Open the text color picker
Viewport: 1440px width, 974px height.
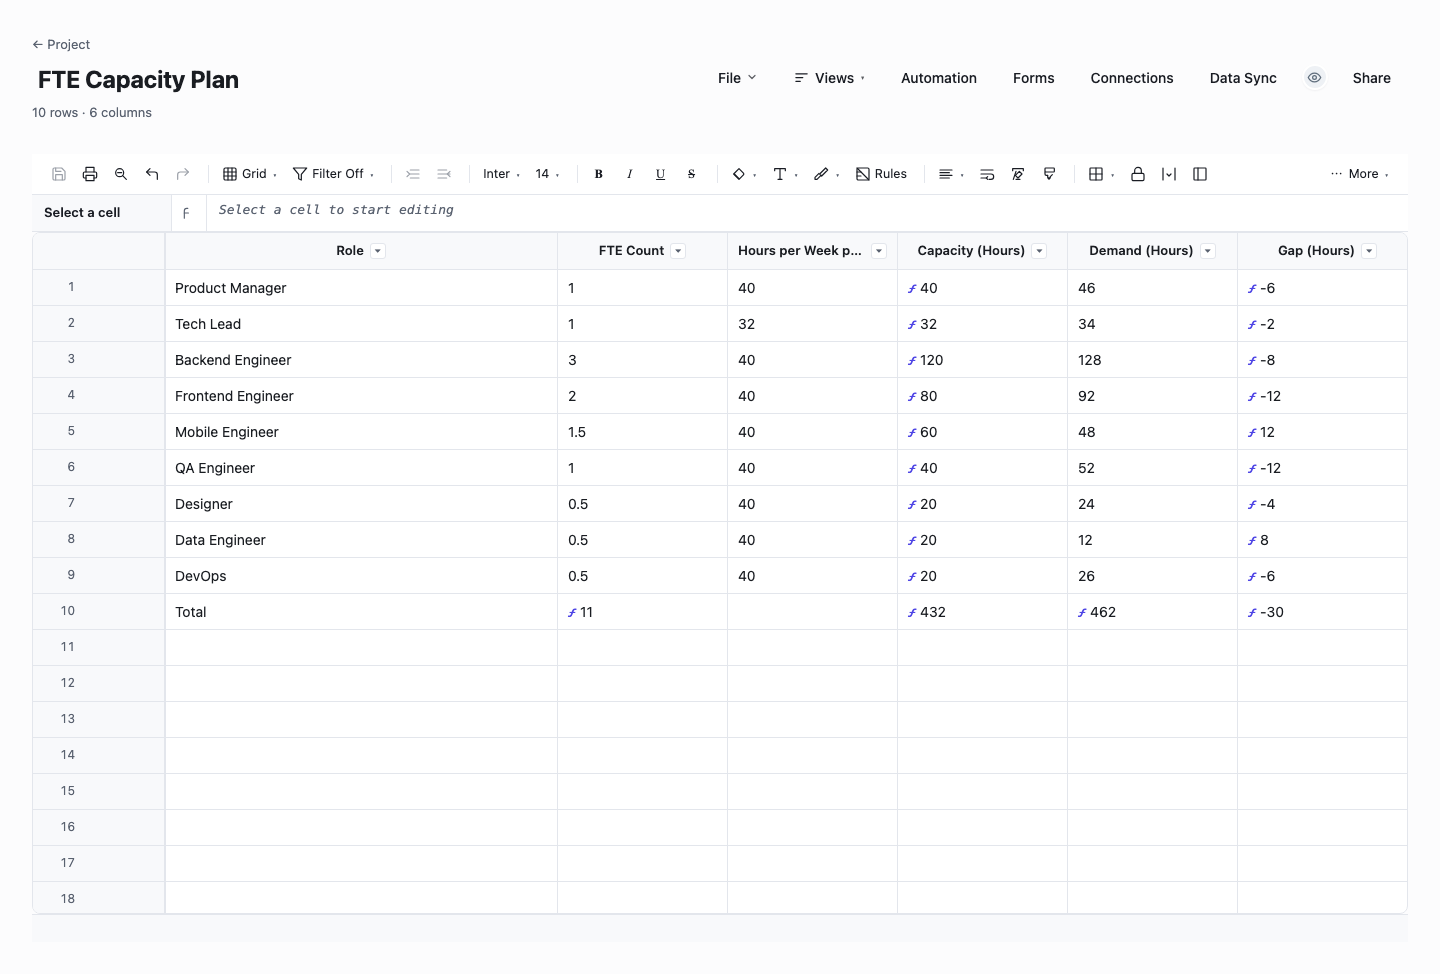point(785,174)
